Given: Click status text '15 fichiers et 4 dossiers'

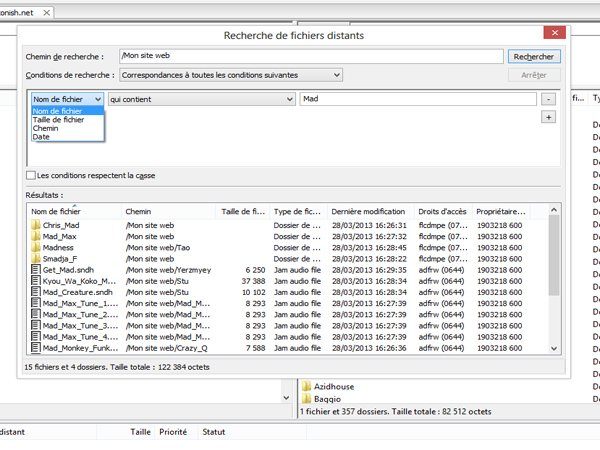Looking at the screenshot, I should tap(67, 367).
